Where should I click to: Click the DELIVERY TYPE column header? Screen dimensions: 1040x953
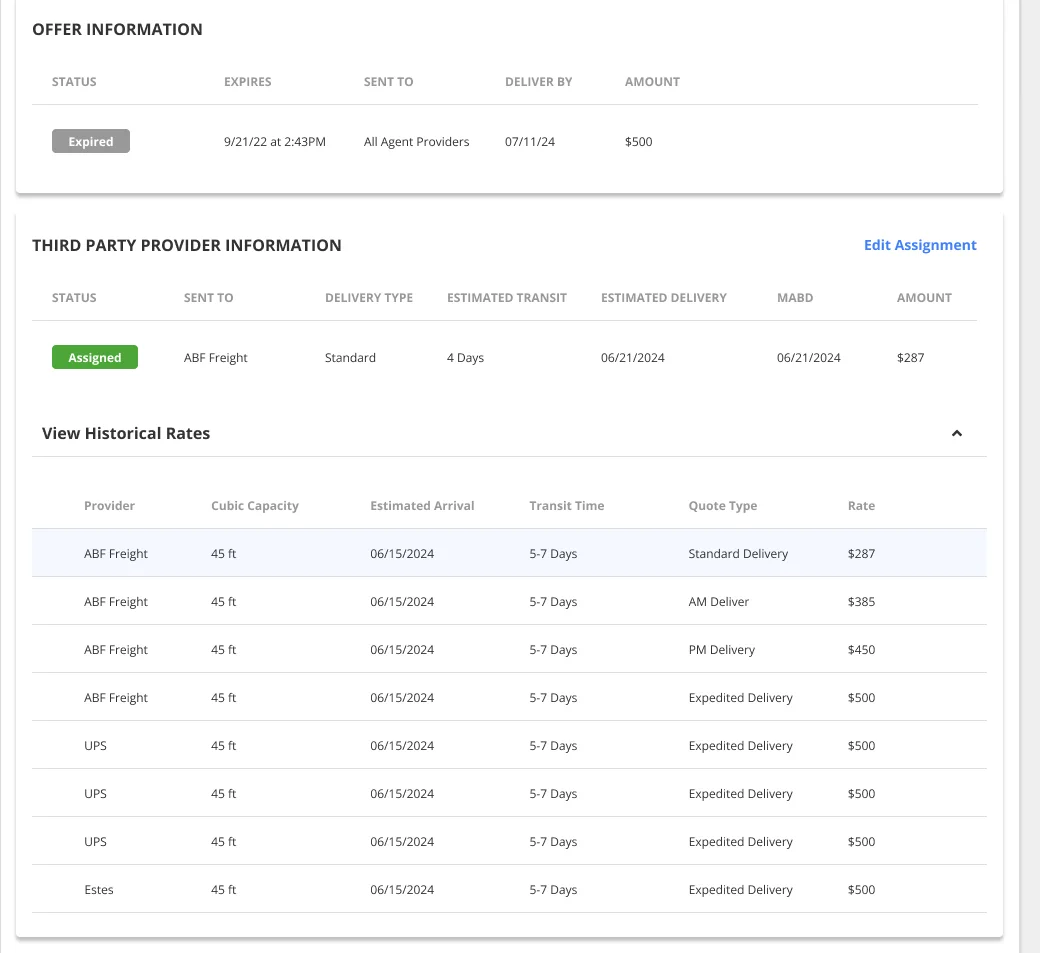(369, 298)
